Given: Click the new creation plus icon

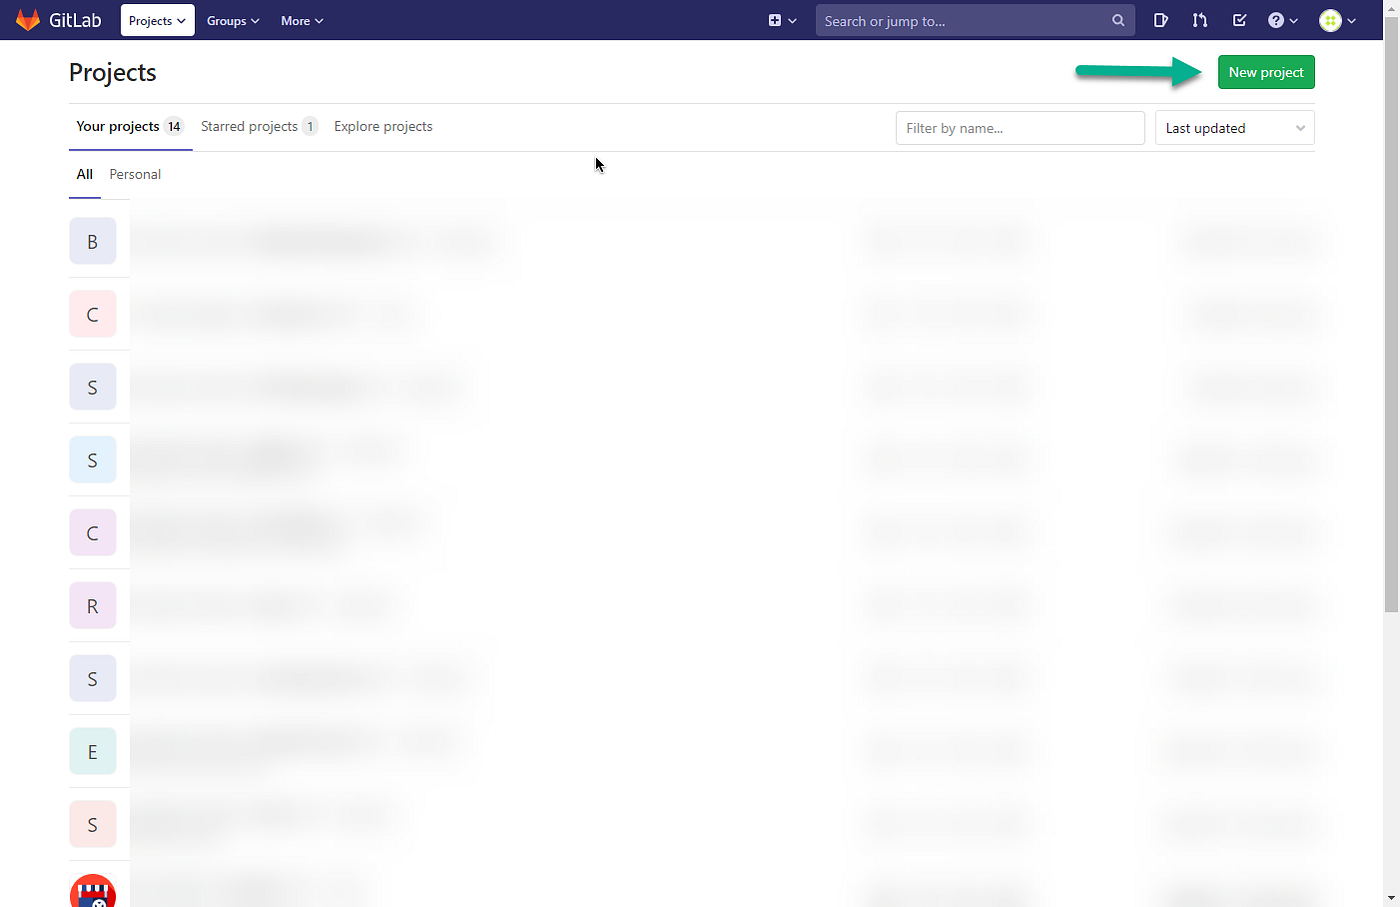Looking at the screenshot, I should (775, 20).
